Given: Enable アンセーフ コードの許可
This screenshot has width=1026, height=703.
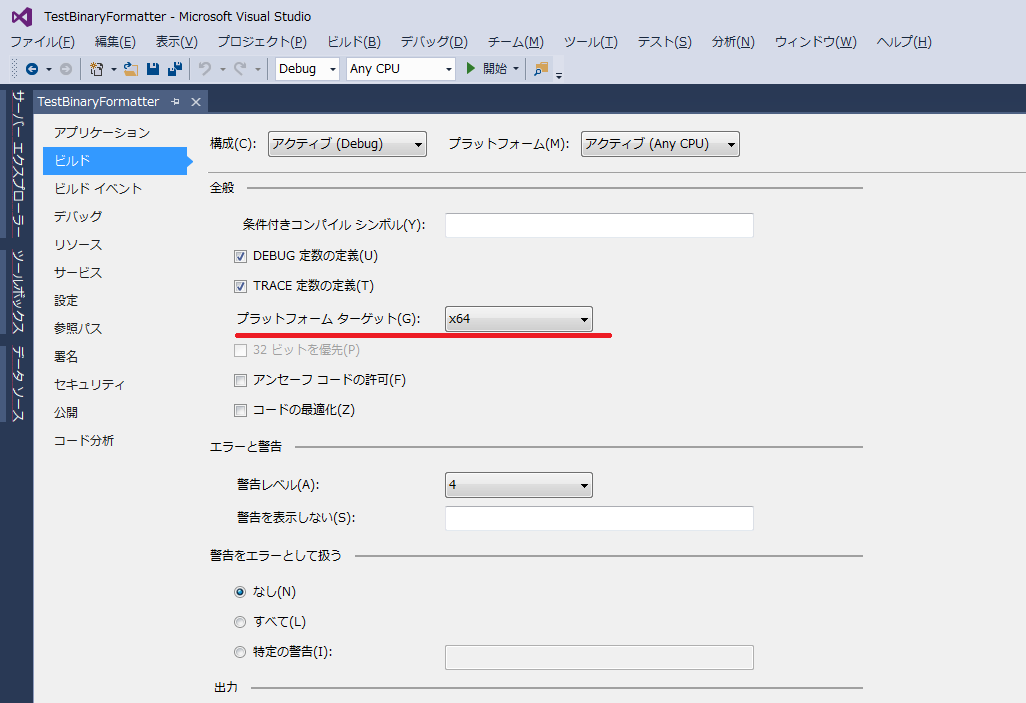Looking at the screenshot, I should (x=241, y=380).
